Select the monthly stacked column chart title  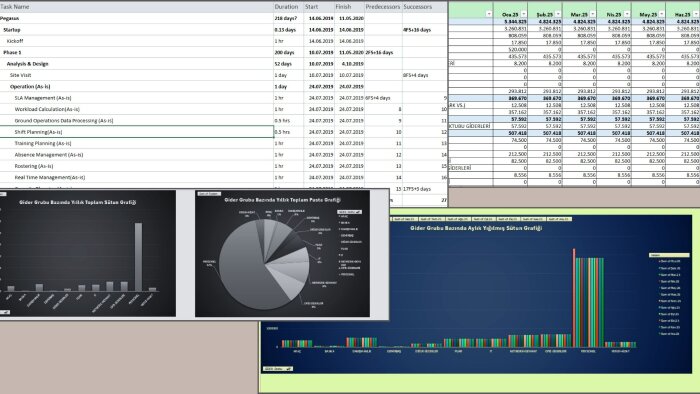tap(476, 228)
